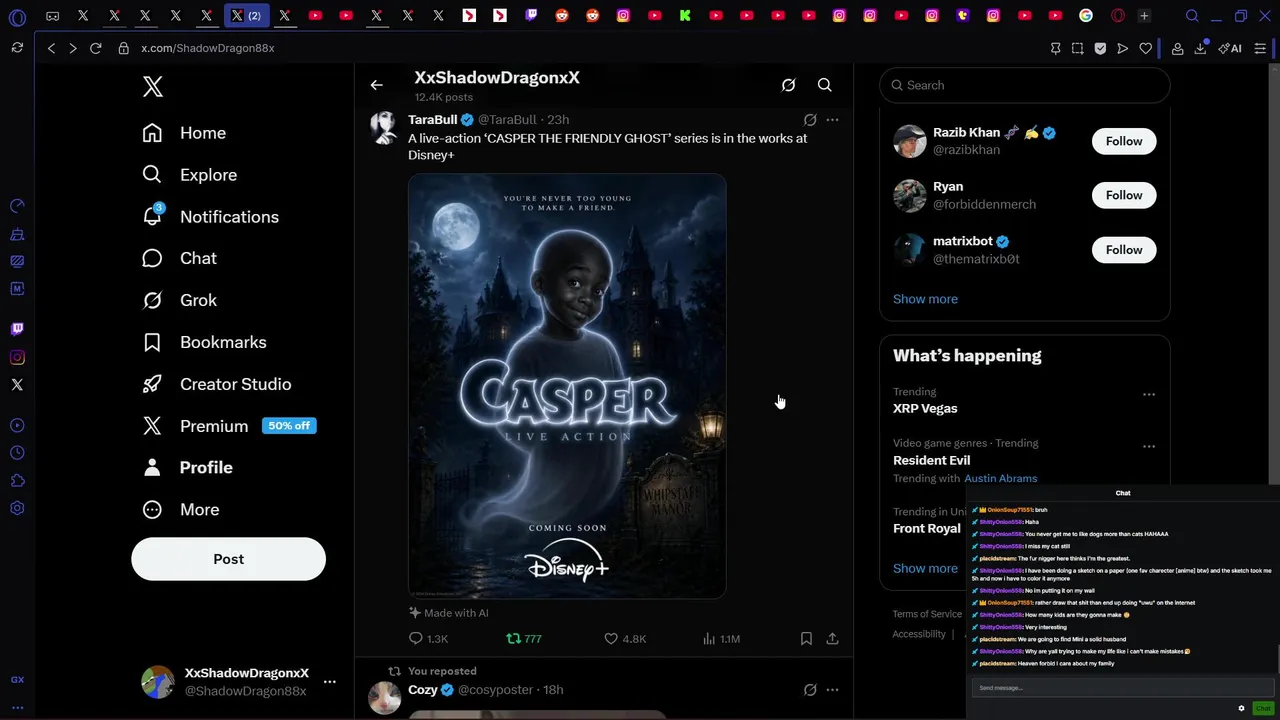Open the more options on TaraBull's post
This screenshot has height=720, width=1280.
[832, 120]
